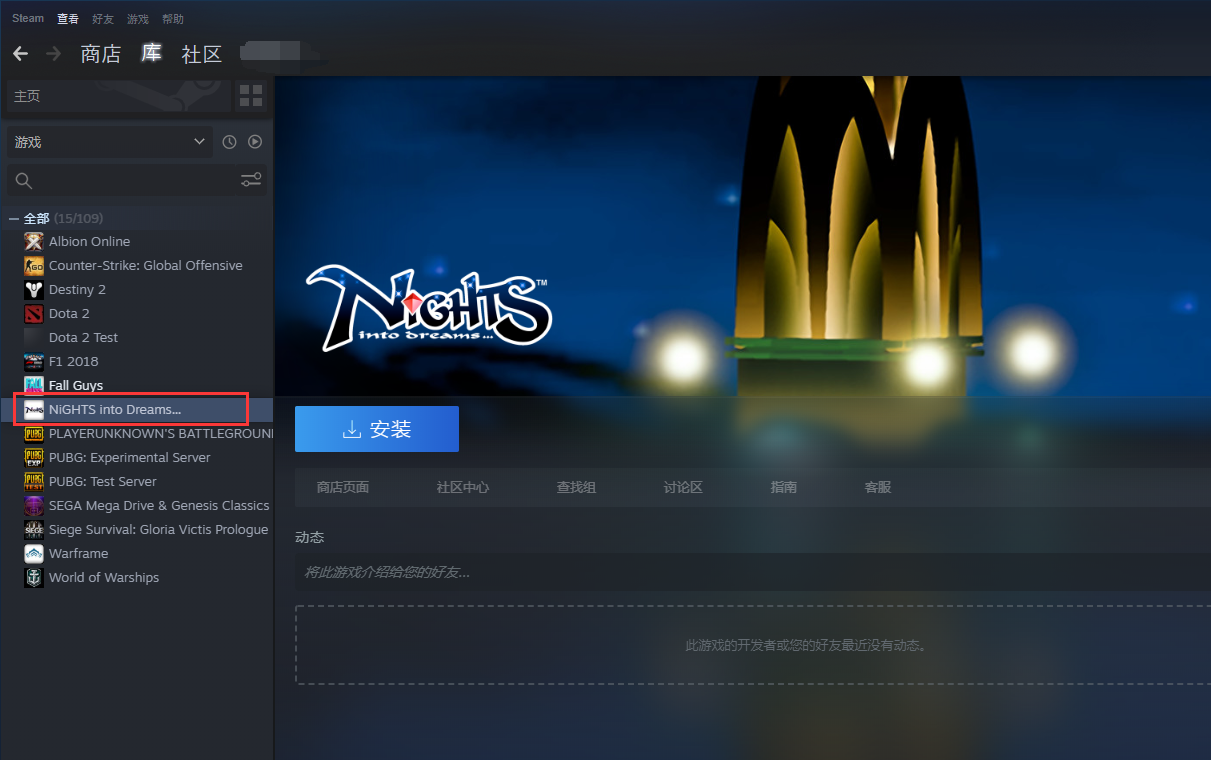Select Fall Guys in the list
The height and width of the screenshot is (760, 1211).
pyautogui.click(x=76, y=385)
